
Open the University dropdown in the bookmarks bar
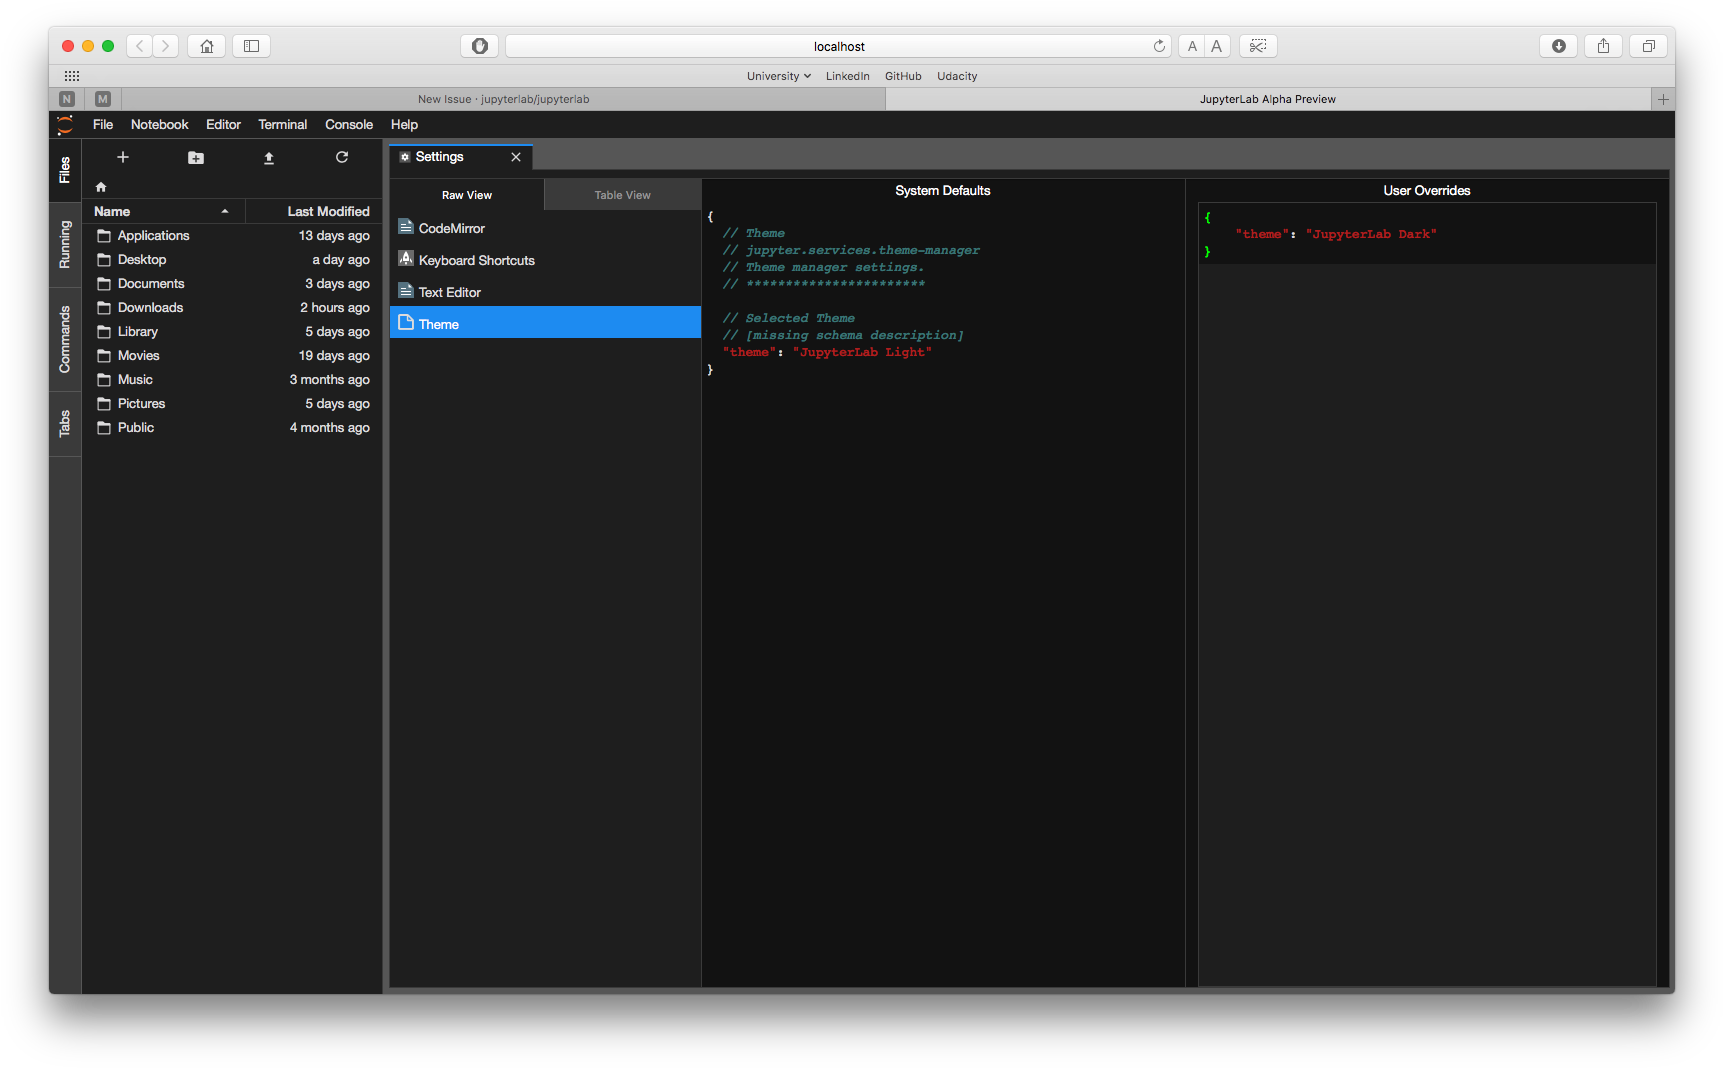[778, 75]
